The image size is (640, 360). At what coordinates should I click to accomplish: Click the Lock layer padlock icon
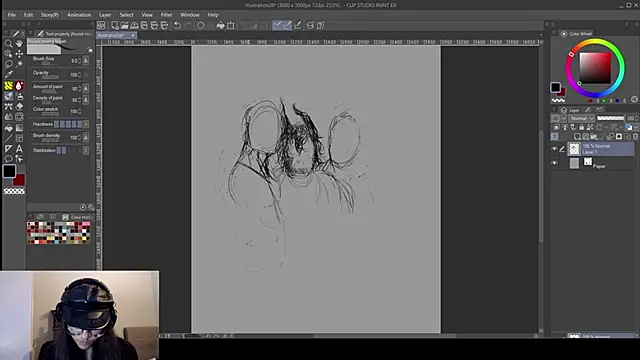(x=581, y=127)
